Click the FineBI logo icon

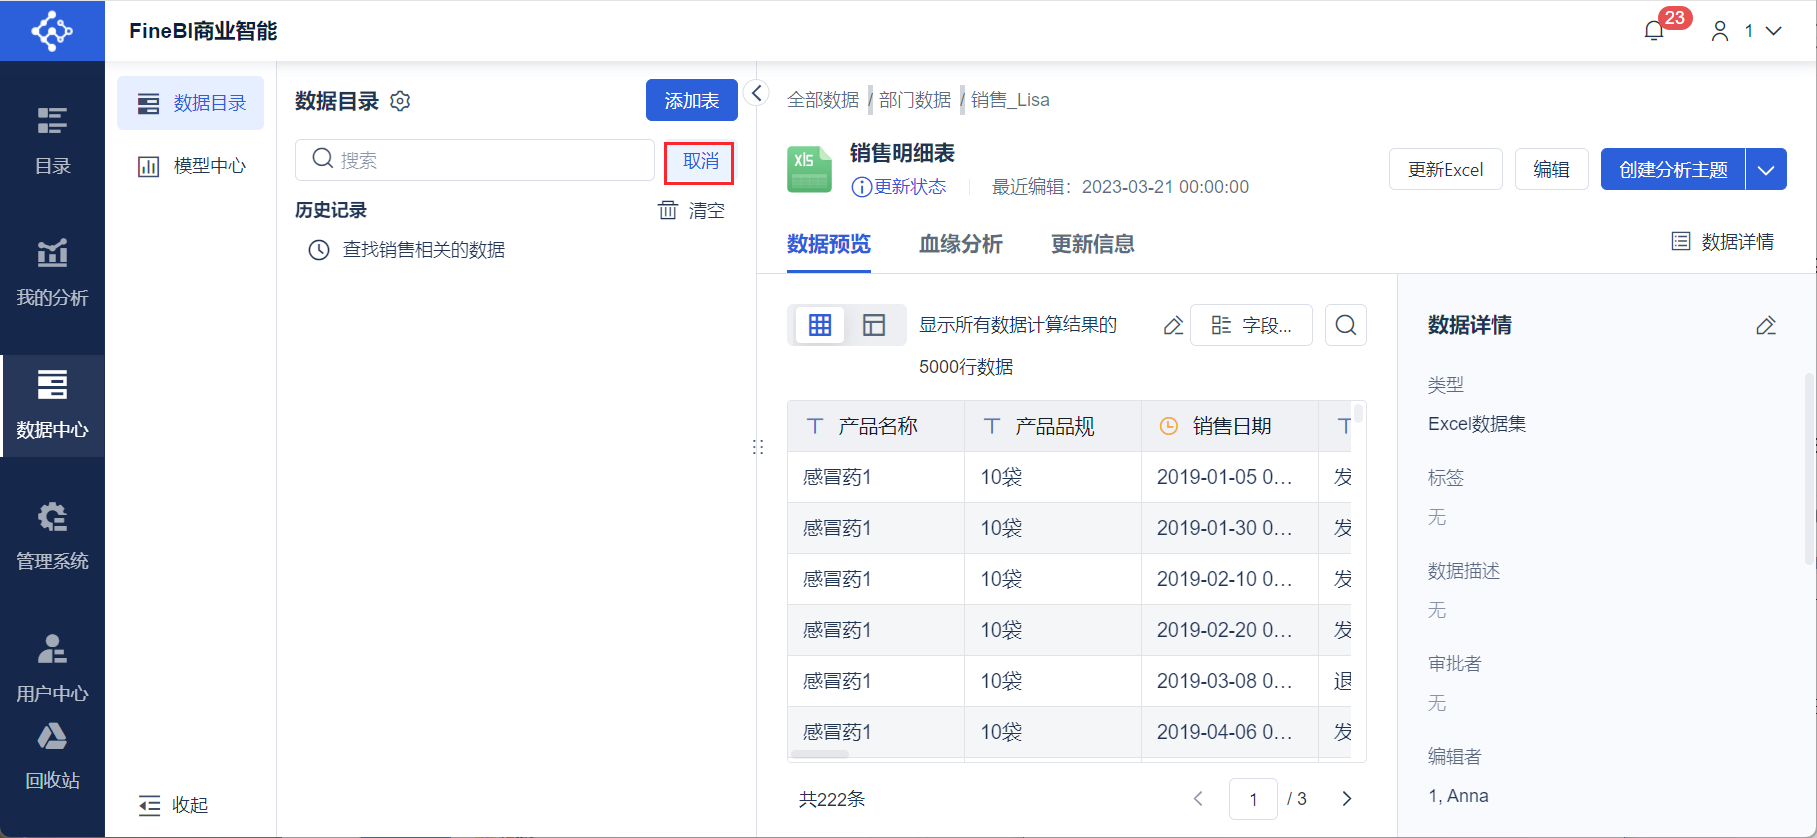52,31
